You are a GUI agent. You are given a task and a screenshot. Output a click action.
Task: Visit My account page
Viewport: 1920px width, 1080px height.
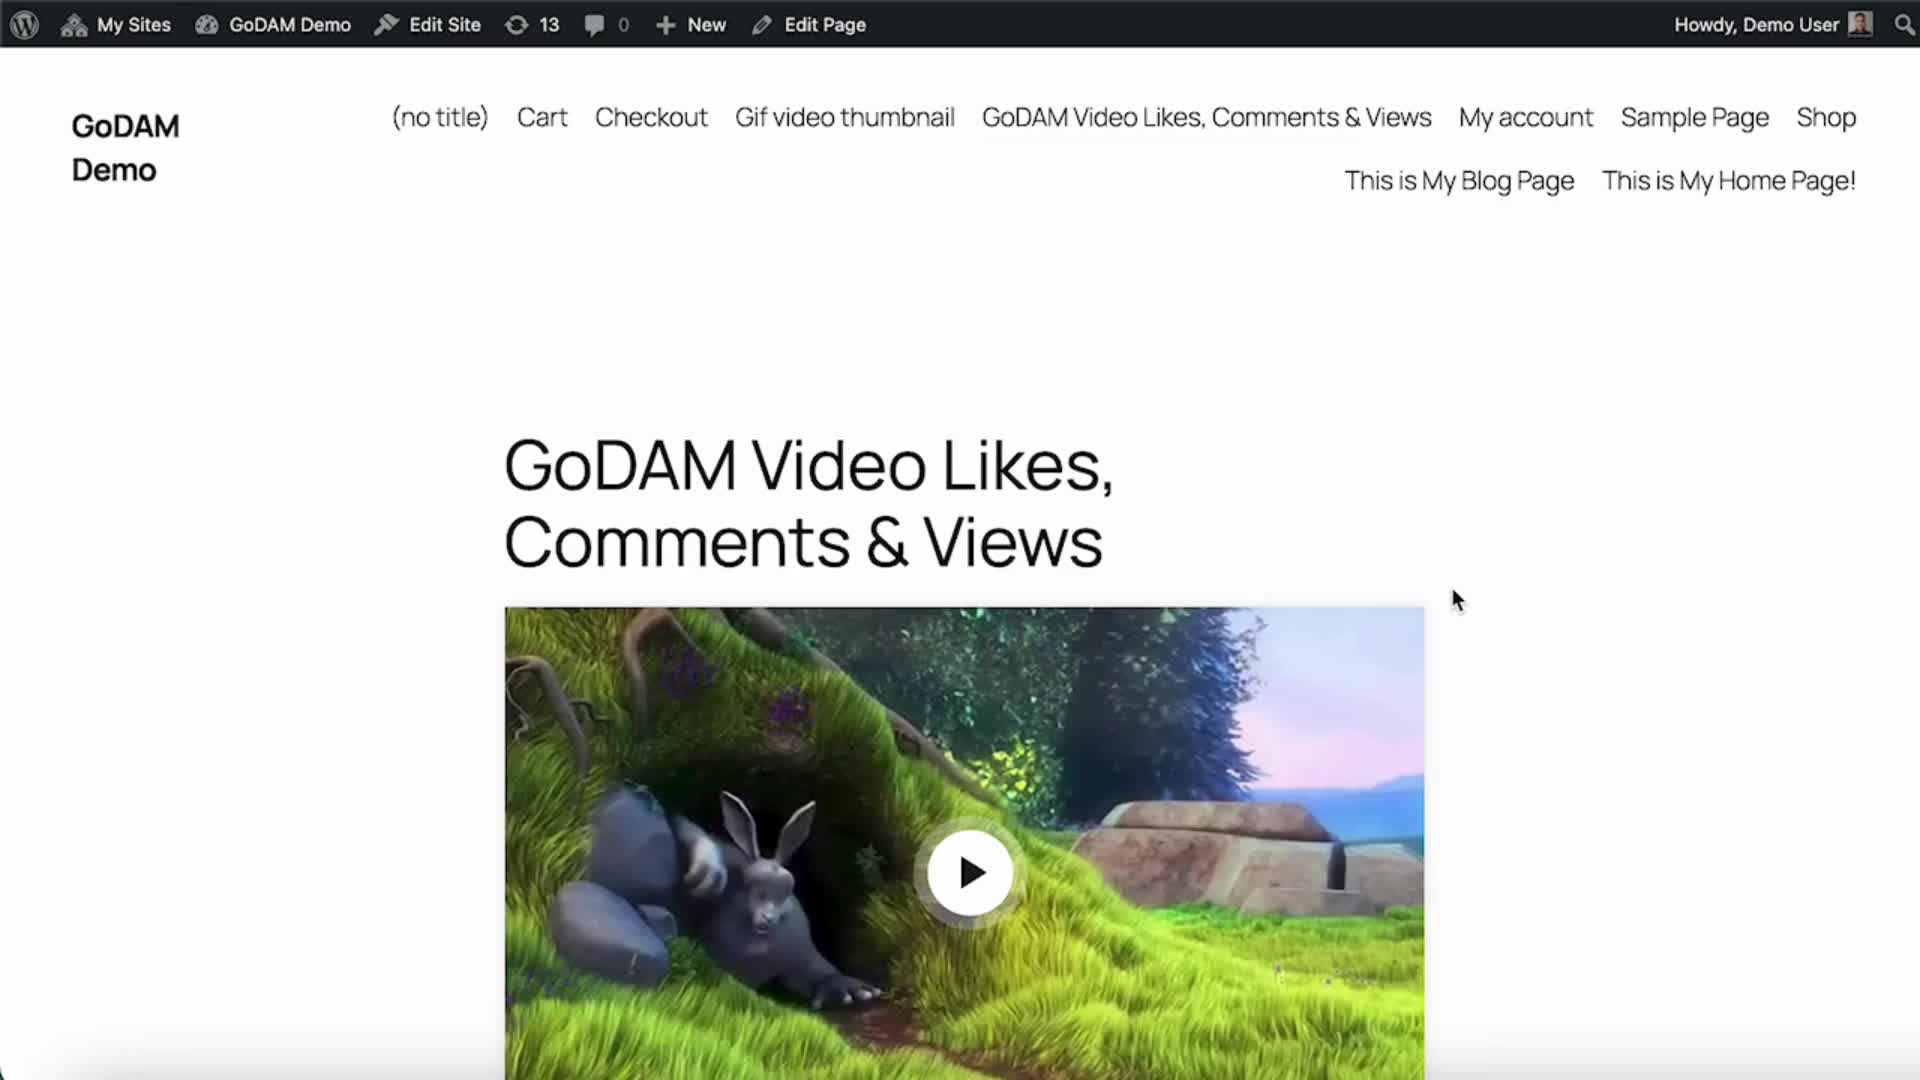coord(1525,117)
